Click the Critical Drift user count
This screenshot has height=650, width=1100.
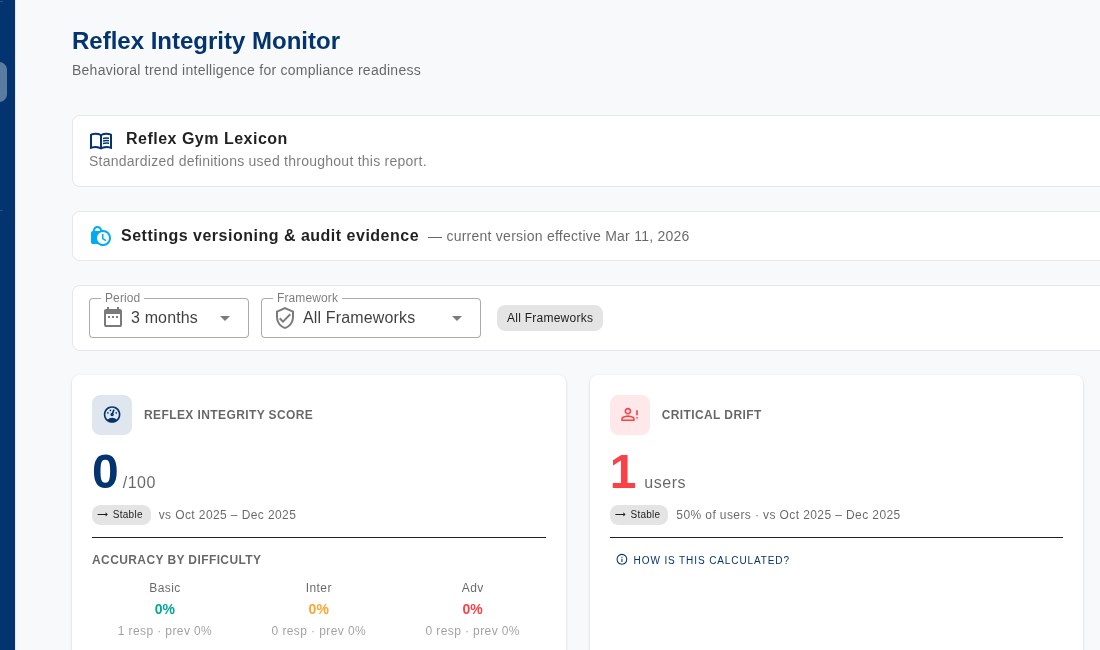(623, 473)
